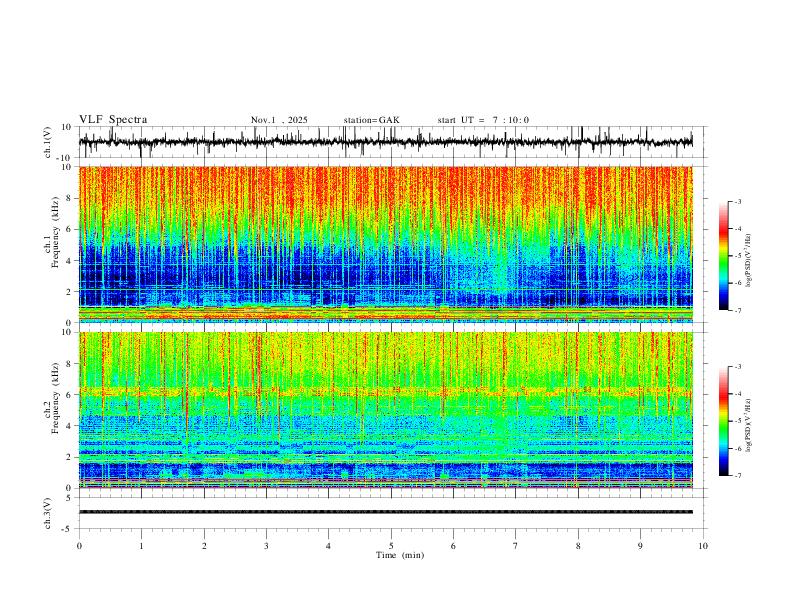This screenshot has height=612, width=792.
Task: Click the "station=GAK" label
Action: 371,120
